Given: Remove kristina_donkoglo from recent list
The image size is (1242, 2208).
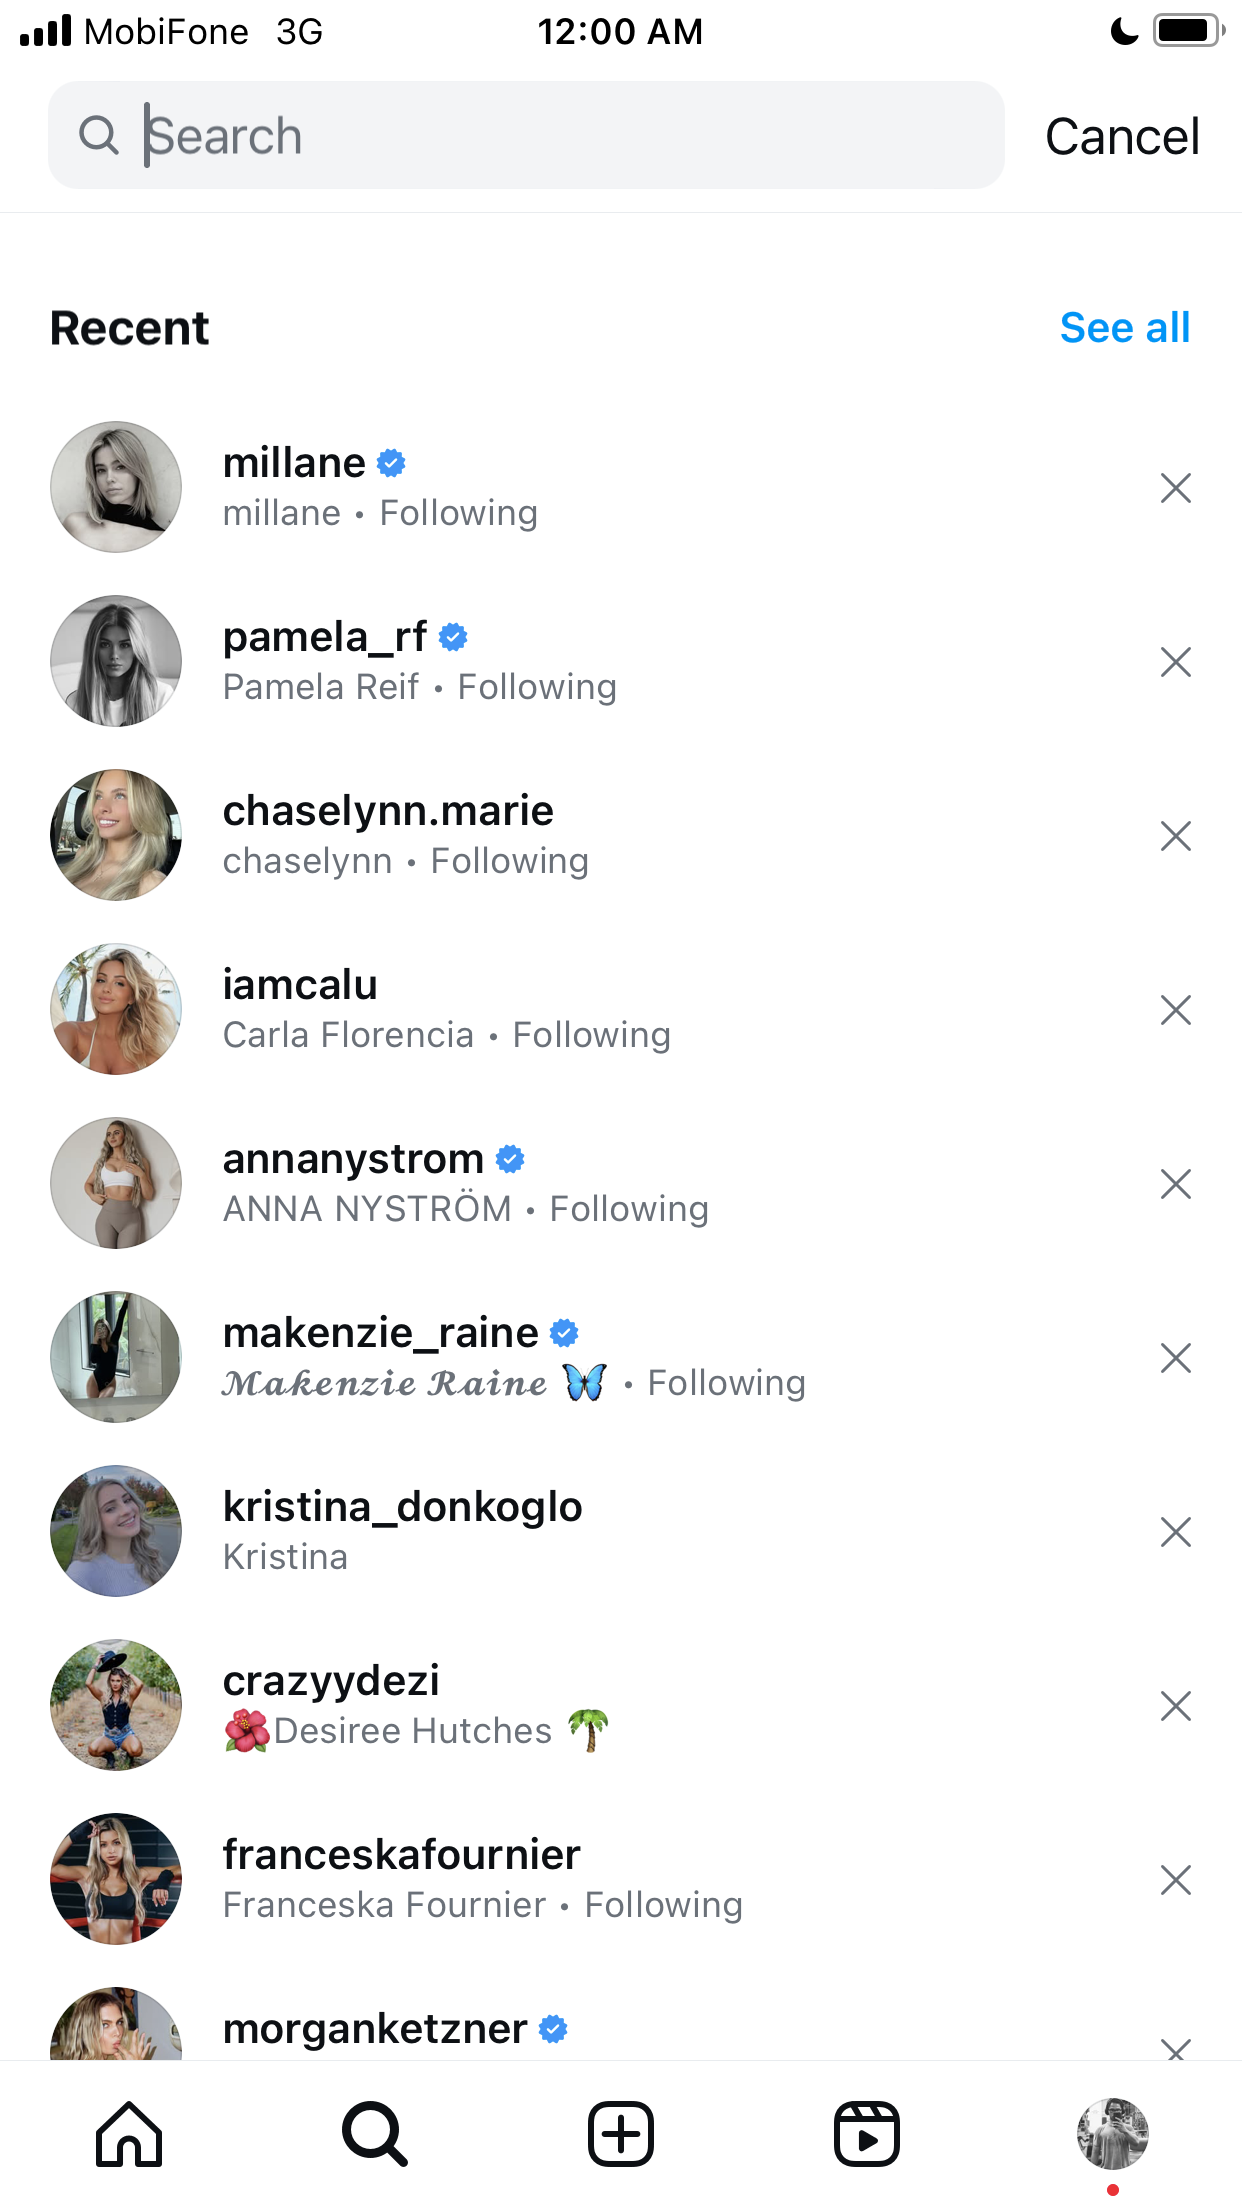Looking at the screenshot, I should point(1176,1532).
